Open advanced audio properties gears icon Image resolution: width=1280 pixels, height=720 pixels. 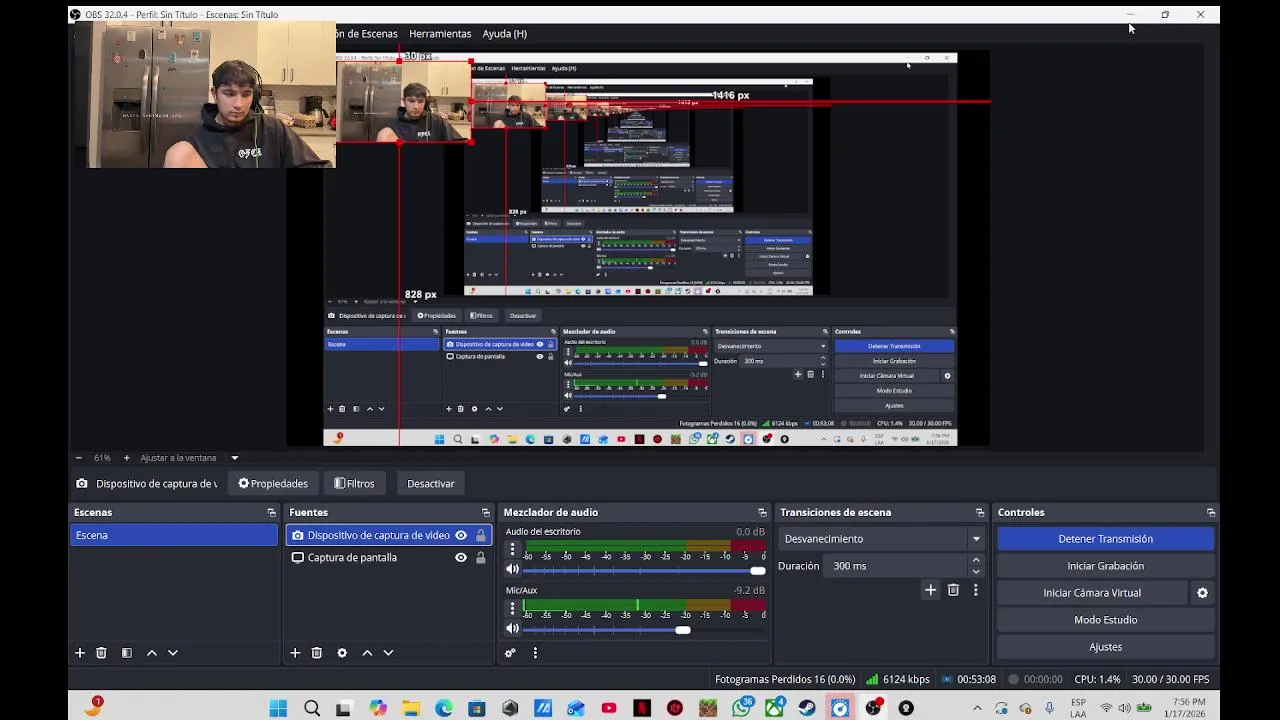pyautogui.click(x=510, y=653)
